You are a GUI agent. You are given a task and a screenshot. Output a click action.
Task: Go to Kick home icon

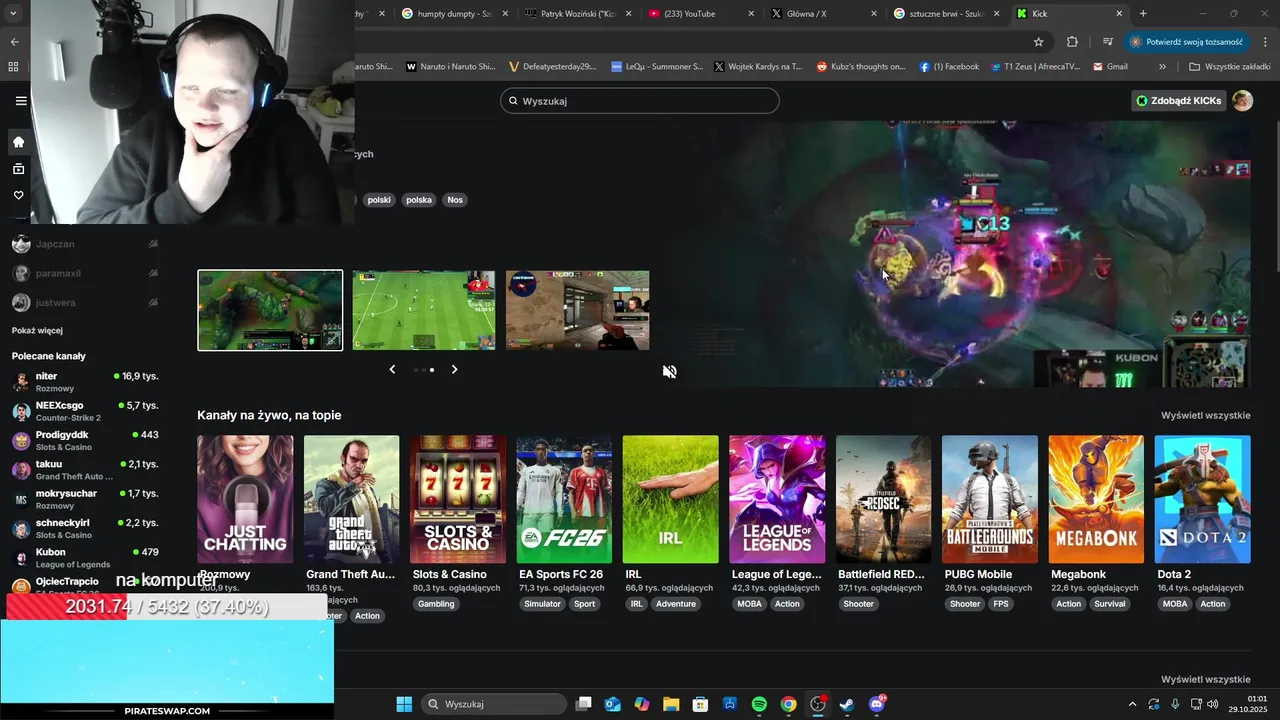(18, 142)
